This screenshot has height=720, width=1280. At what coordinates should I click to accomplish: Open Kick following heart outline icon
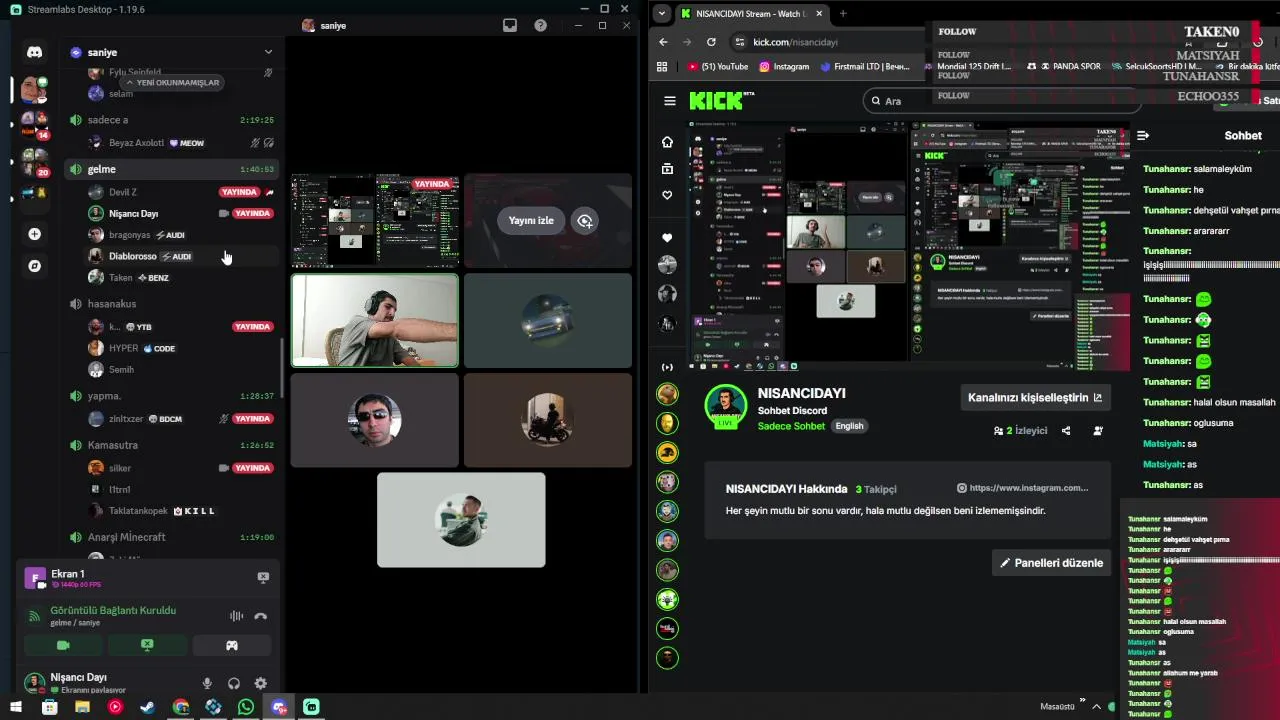click(x=667, y=195)
